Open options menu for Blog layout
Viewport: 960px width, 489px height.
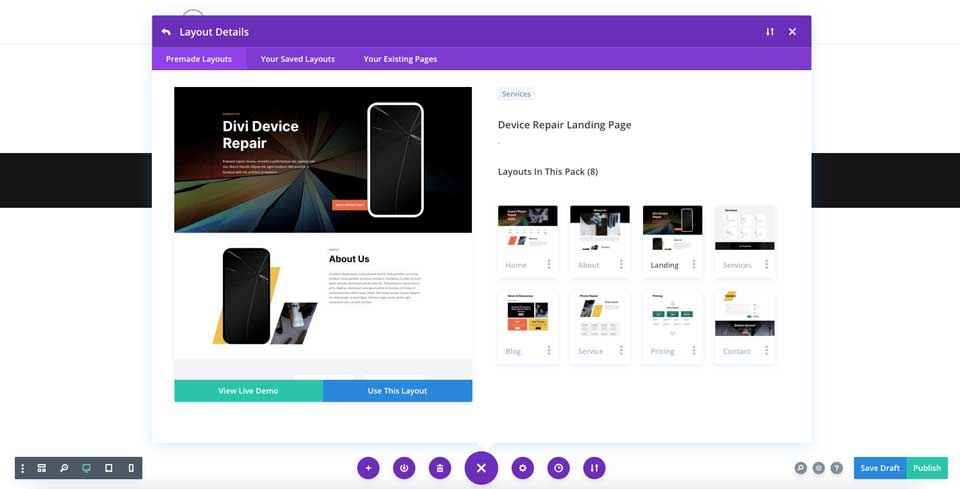click(549, 351)
